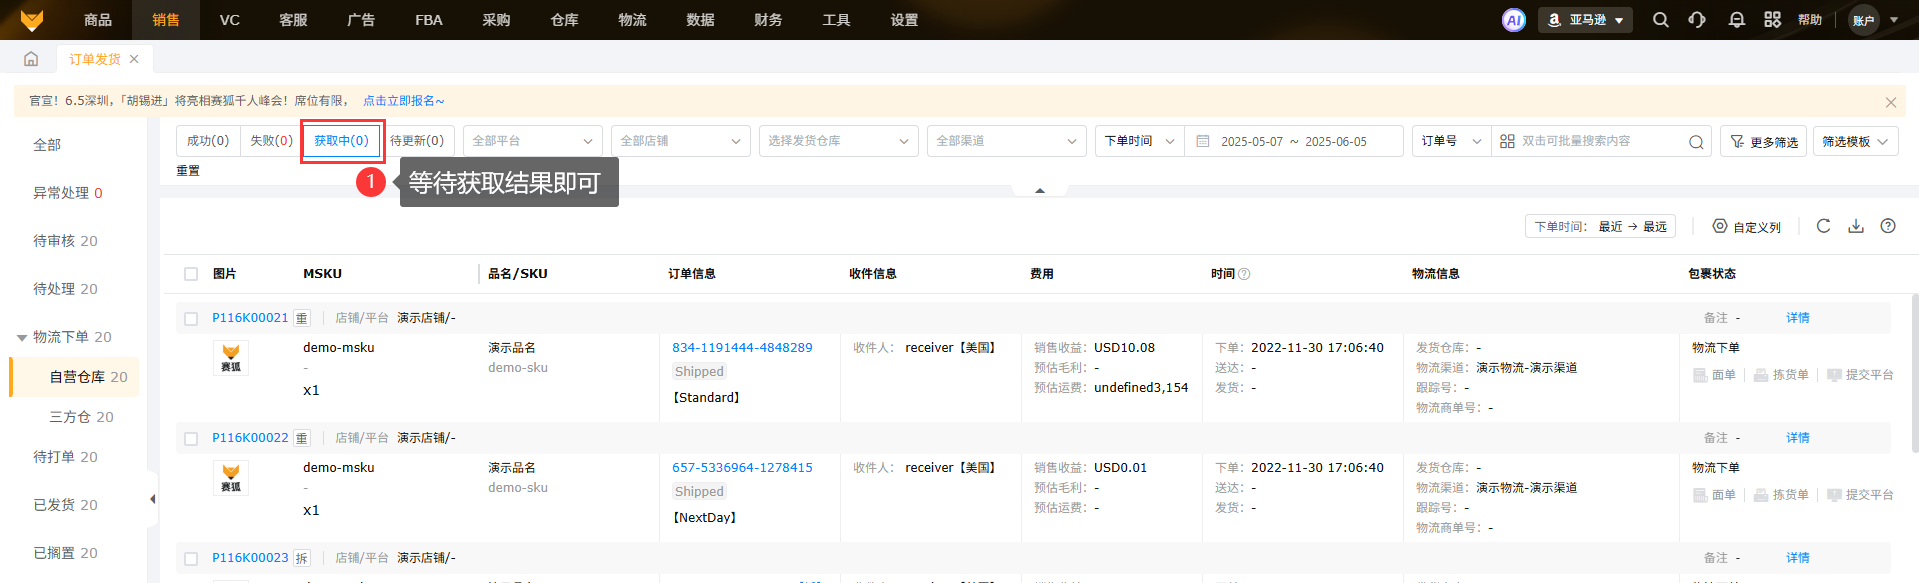Open the 全部平台 platform dropdown
Image resolution: width=1919 pixels, height=583 pixels.
click(x=531, y=141)
